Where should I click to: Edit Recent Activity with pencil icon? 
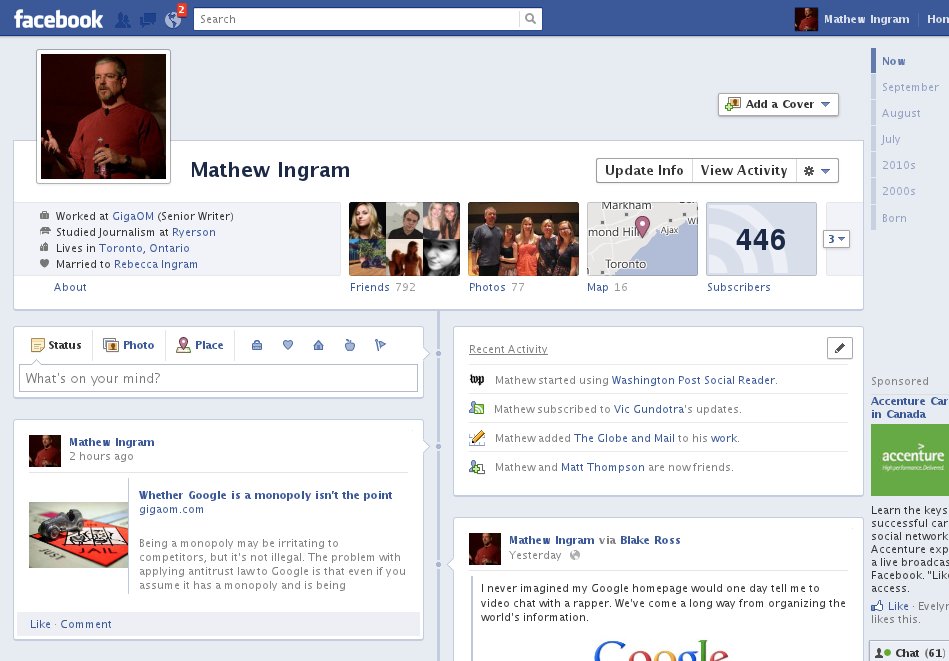[839, 348]
